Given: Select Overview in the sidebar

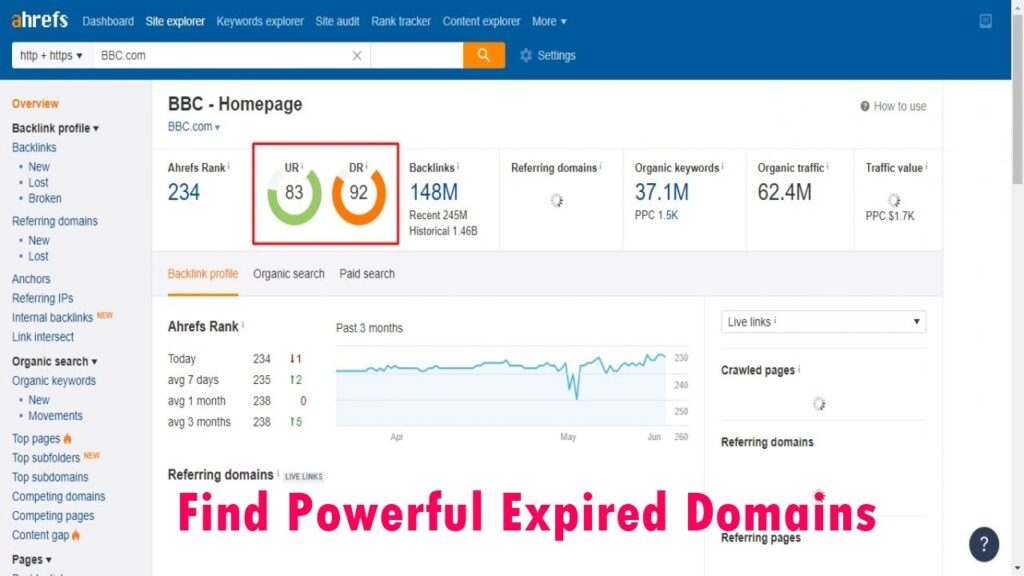Looking at the screenshot, I should pyautogui.click(x=35, y=103).
